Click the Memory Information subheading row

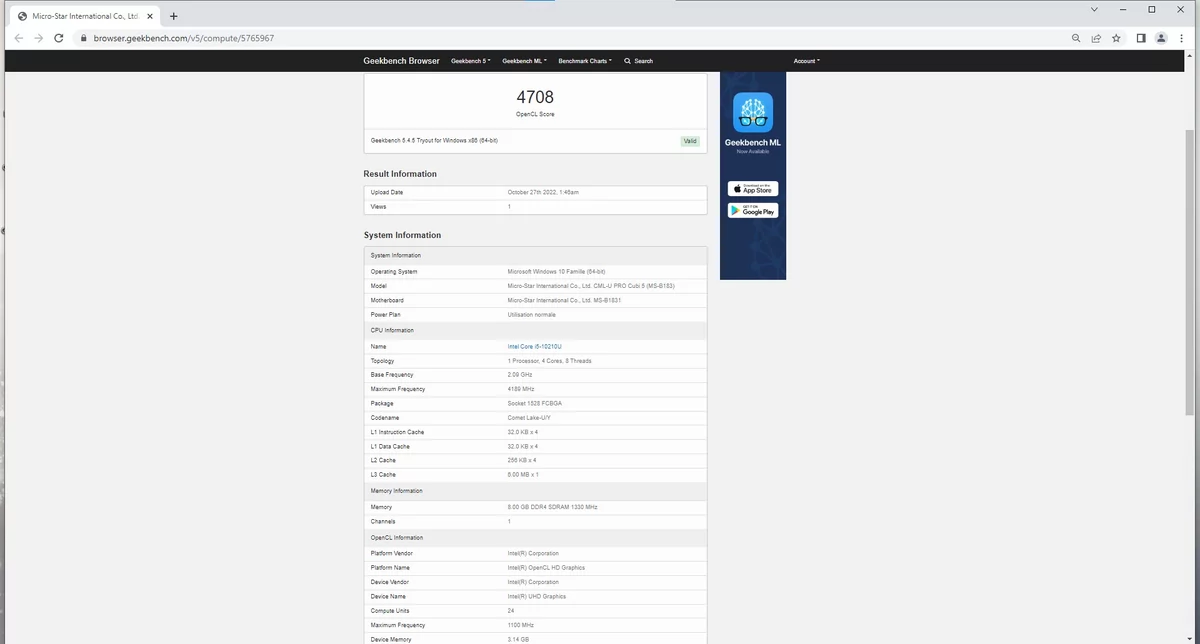(535, 491)
